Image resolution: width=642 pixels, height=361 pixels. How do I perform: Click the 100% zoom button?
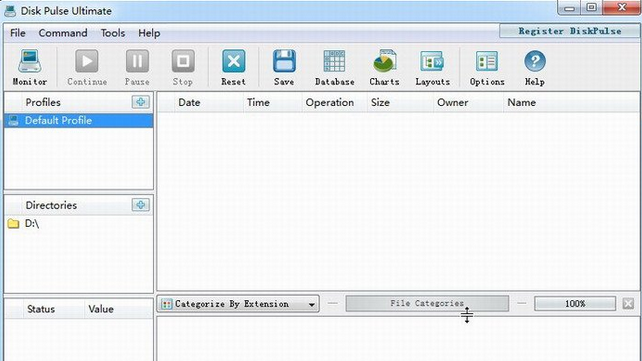coord(575,304)
